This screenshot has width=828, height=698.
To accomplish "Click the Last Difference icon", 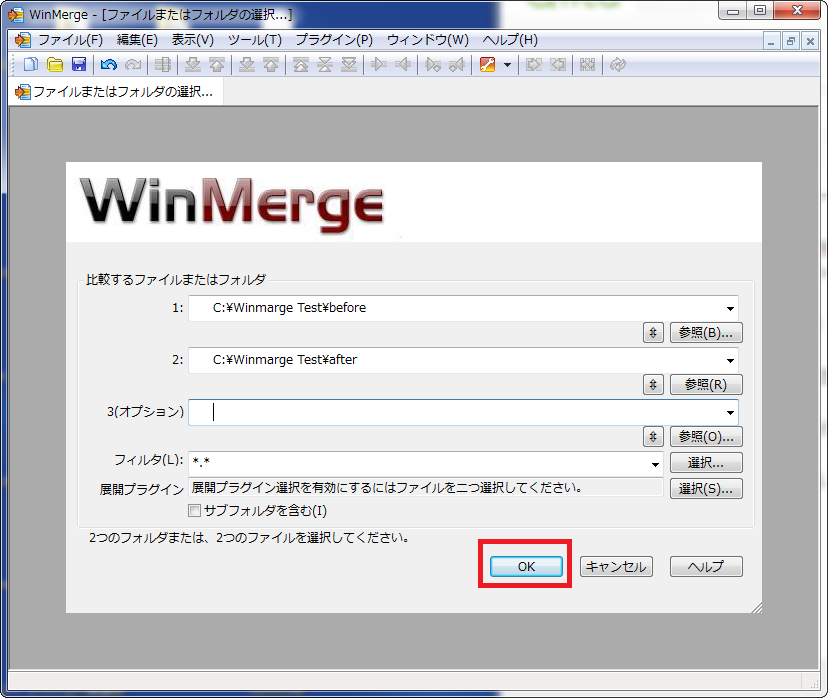I will click(x=349, y=64).
